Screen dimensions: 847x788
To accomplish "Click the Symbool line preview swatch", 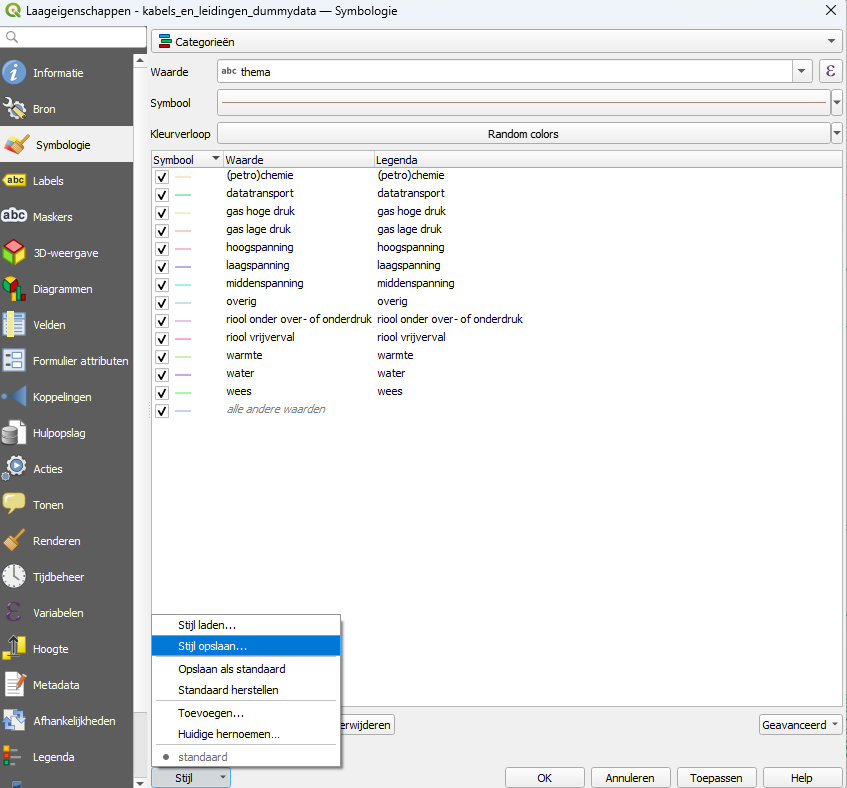I will tap(523, 102).
